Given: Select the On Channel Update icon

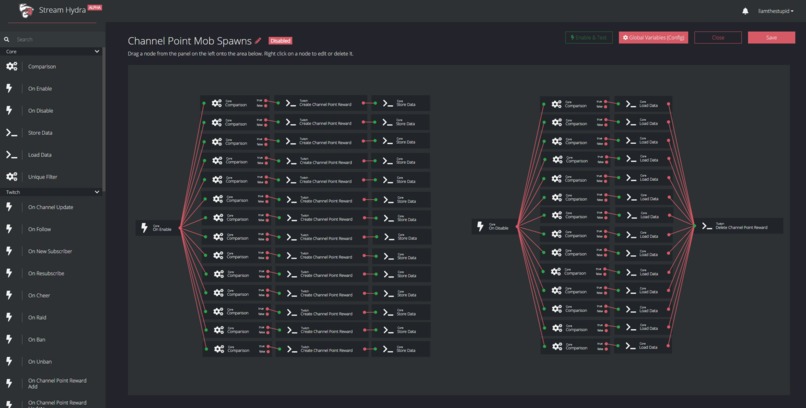Looking at the screenshot, I should (x=9, y=207).
